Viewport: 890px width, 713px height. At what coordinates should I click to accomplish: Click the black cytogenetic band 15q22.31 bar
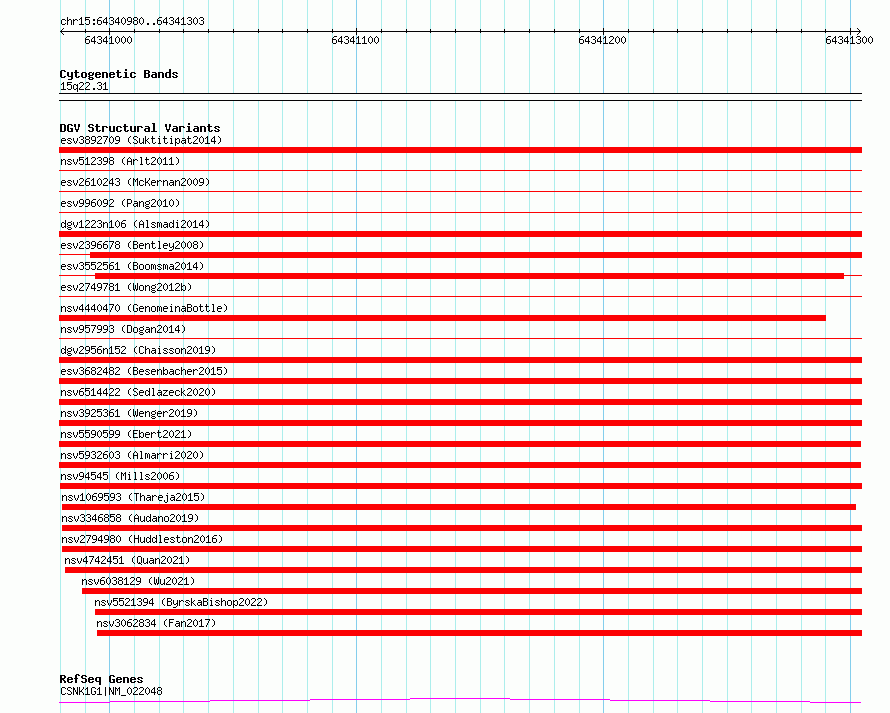[460, 97]
